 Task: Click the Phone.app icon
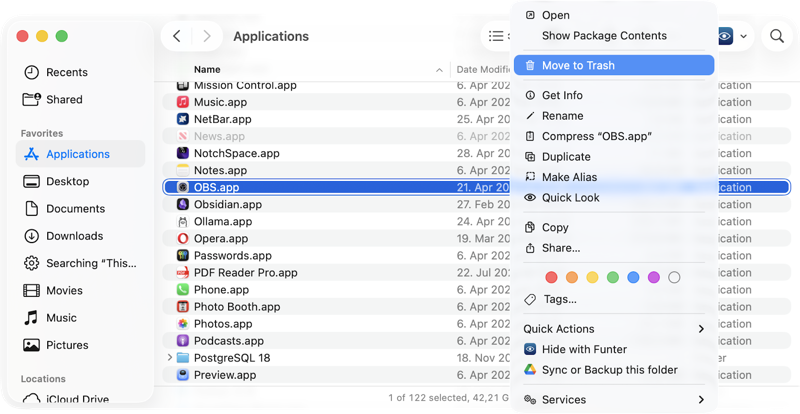point(183,289)
